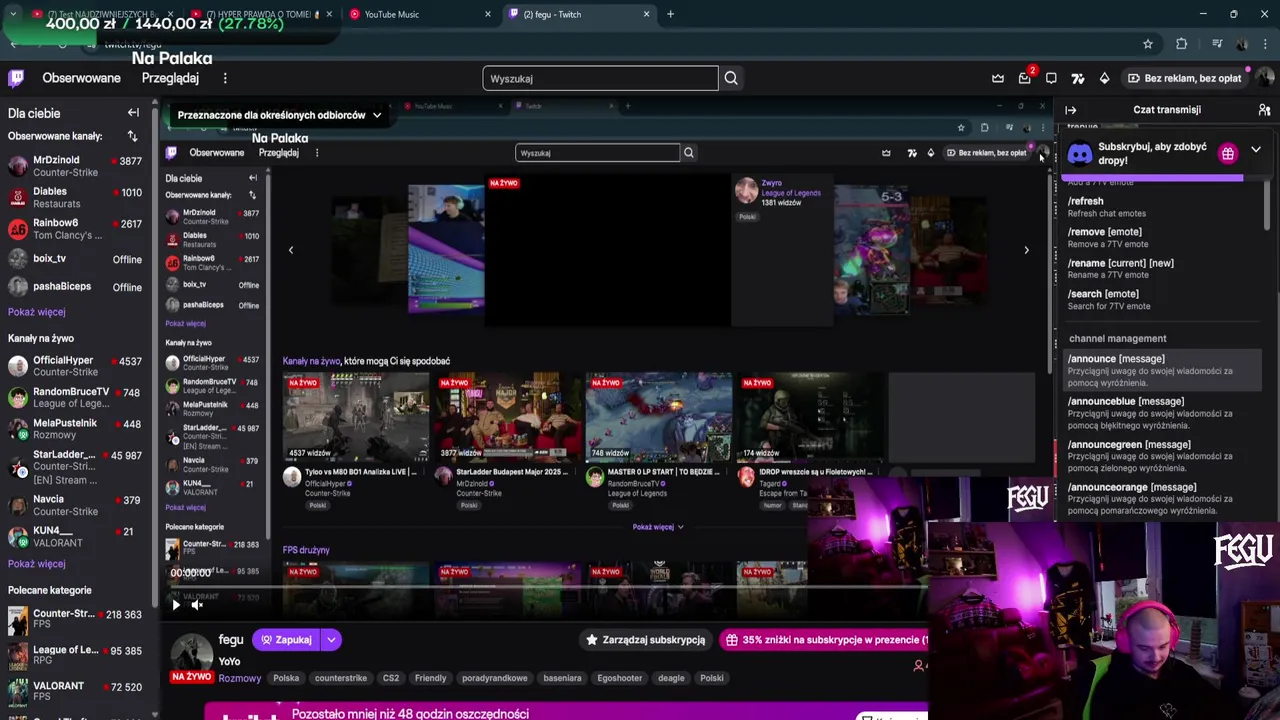Switch to the YouTube Music browser tab
This screenshot has height=720, width=1280.
(420, 14)
